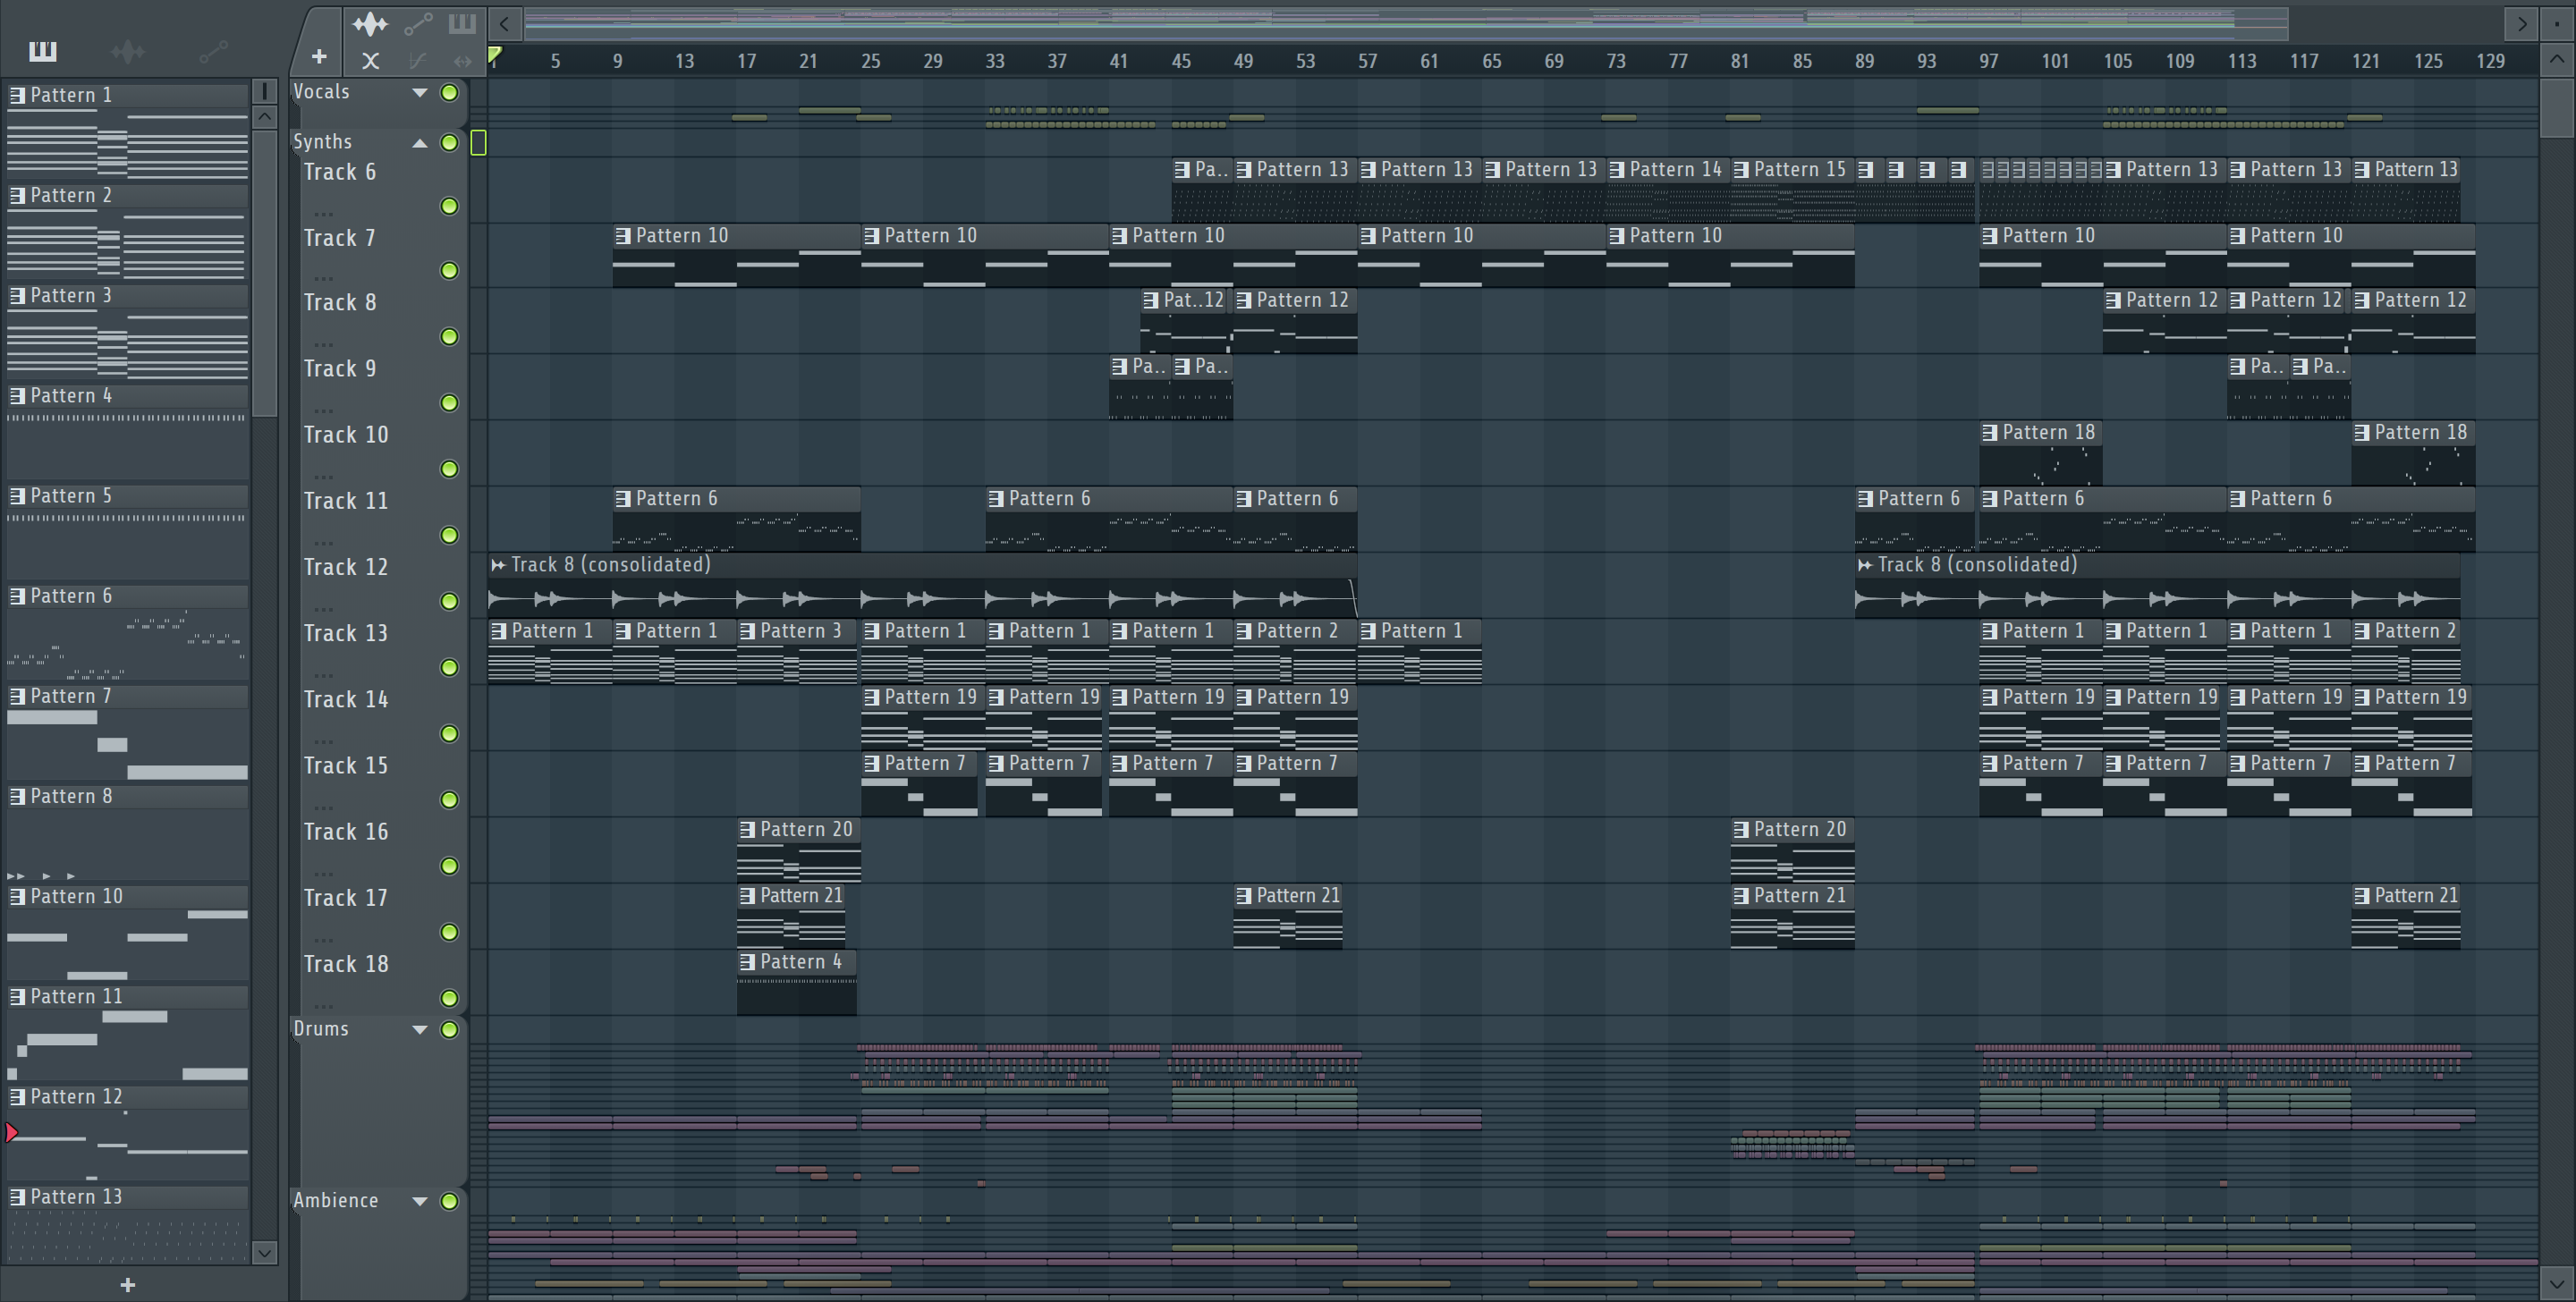Click the down arrow in the picker scrollbar

tap(264, 1252)
